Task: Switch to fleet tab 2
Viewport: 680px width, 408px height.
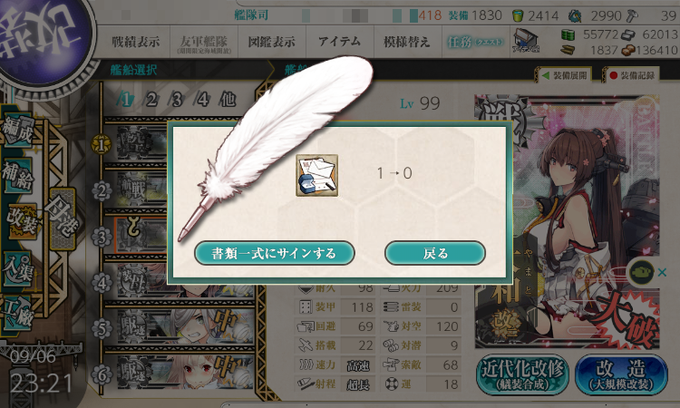Action: pyautogui.click(x=151, y=100)
